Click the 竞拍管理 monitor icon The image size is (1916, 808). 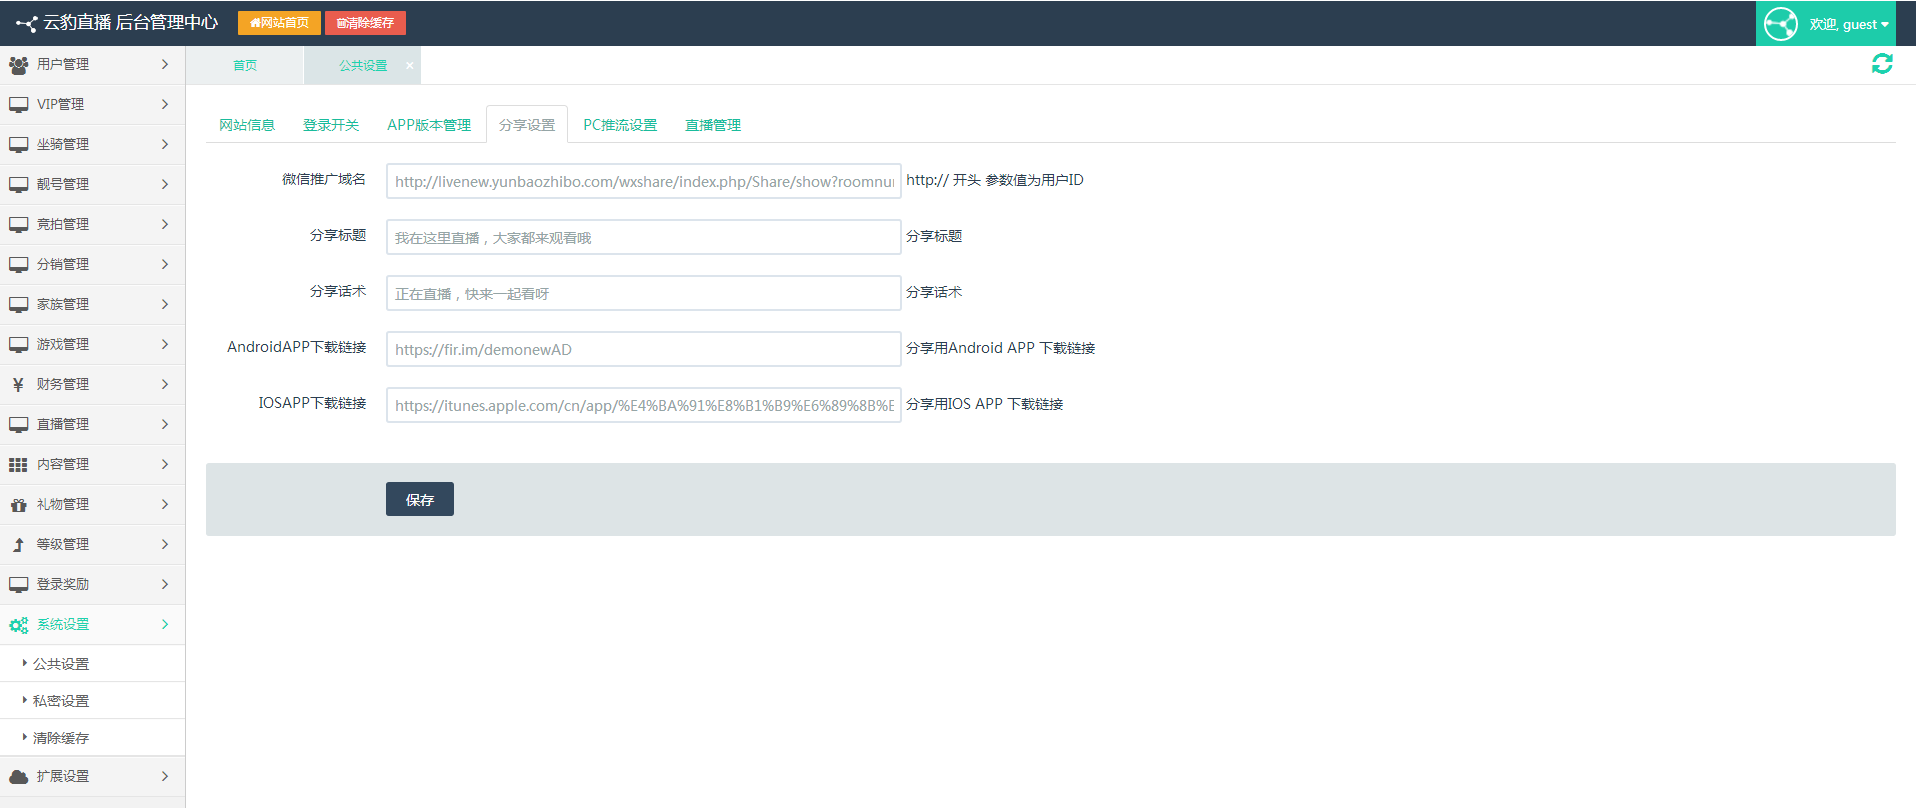(18, 225)
